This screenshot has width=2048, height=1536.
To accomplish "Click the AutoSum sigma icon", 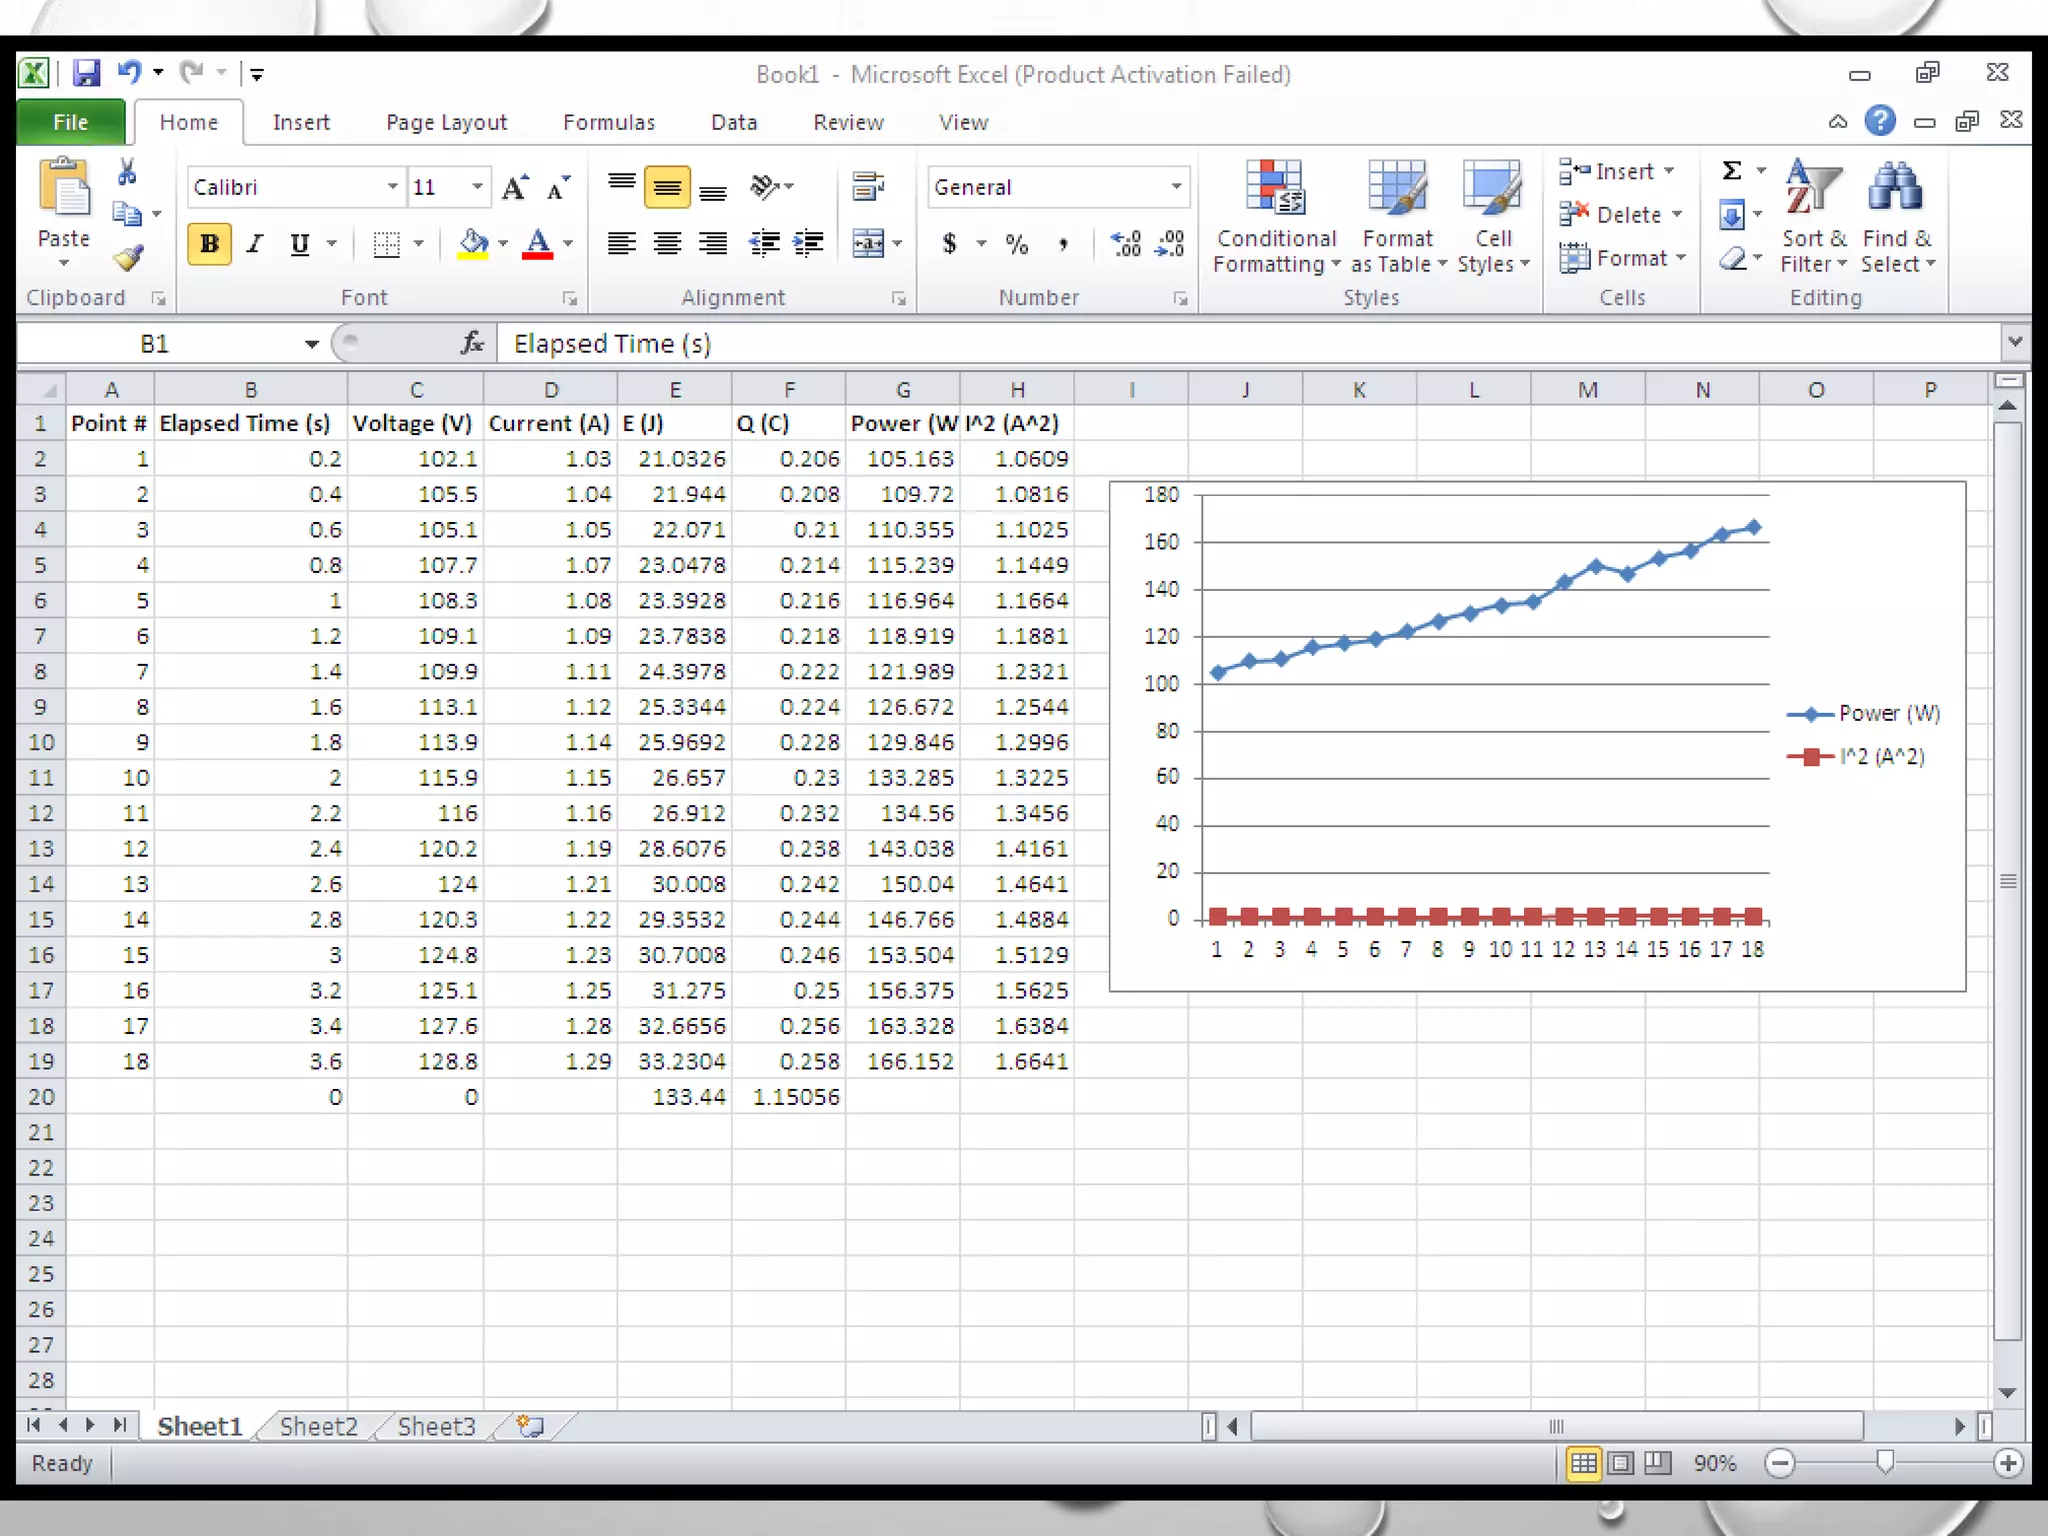I will (x=1732, y=171).
